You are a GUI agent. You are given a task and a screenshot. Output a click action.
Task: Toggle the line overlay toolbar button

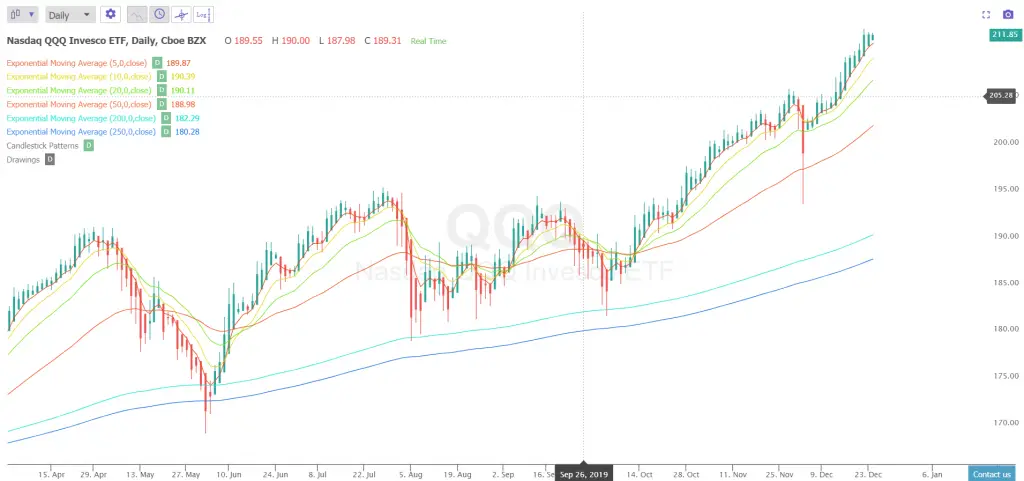[136, 14]
